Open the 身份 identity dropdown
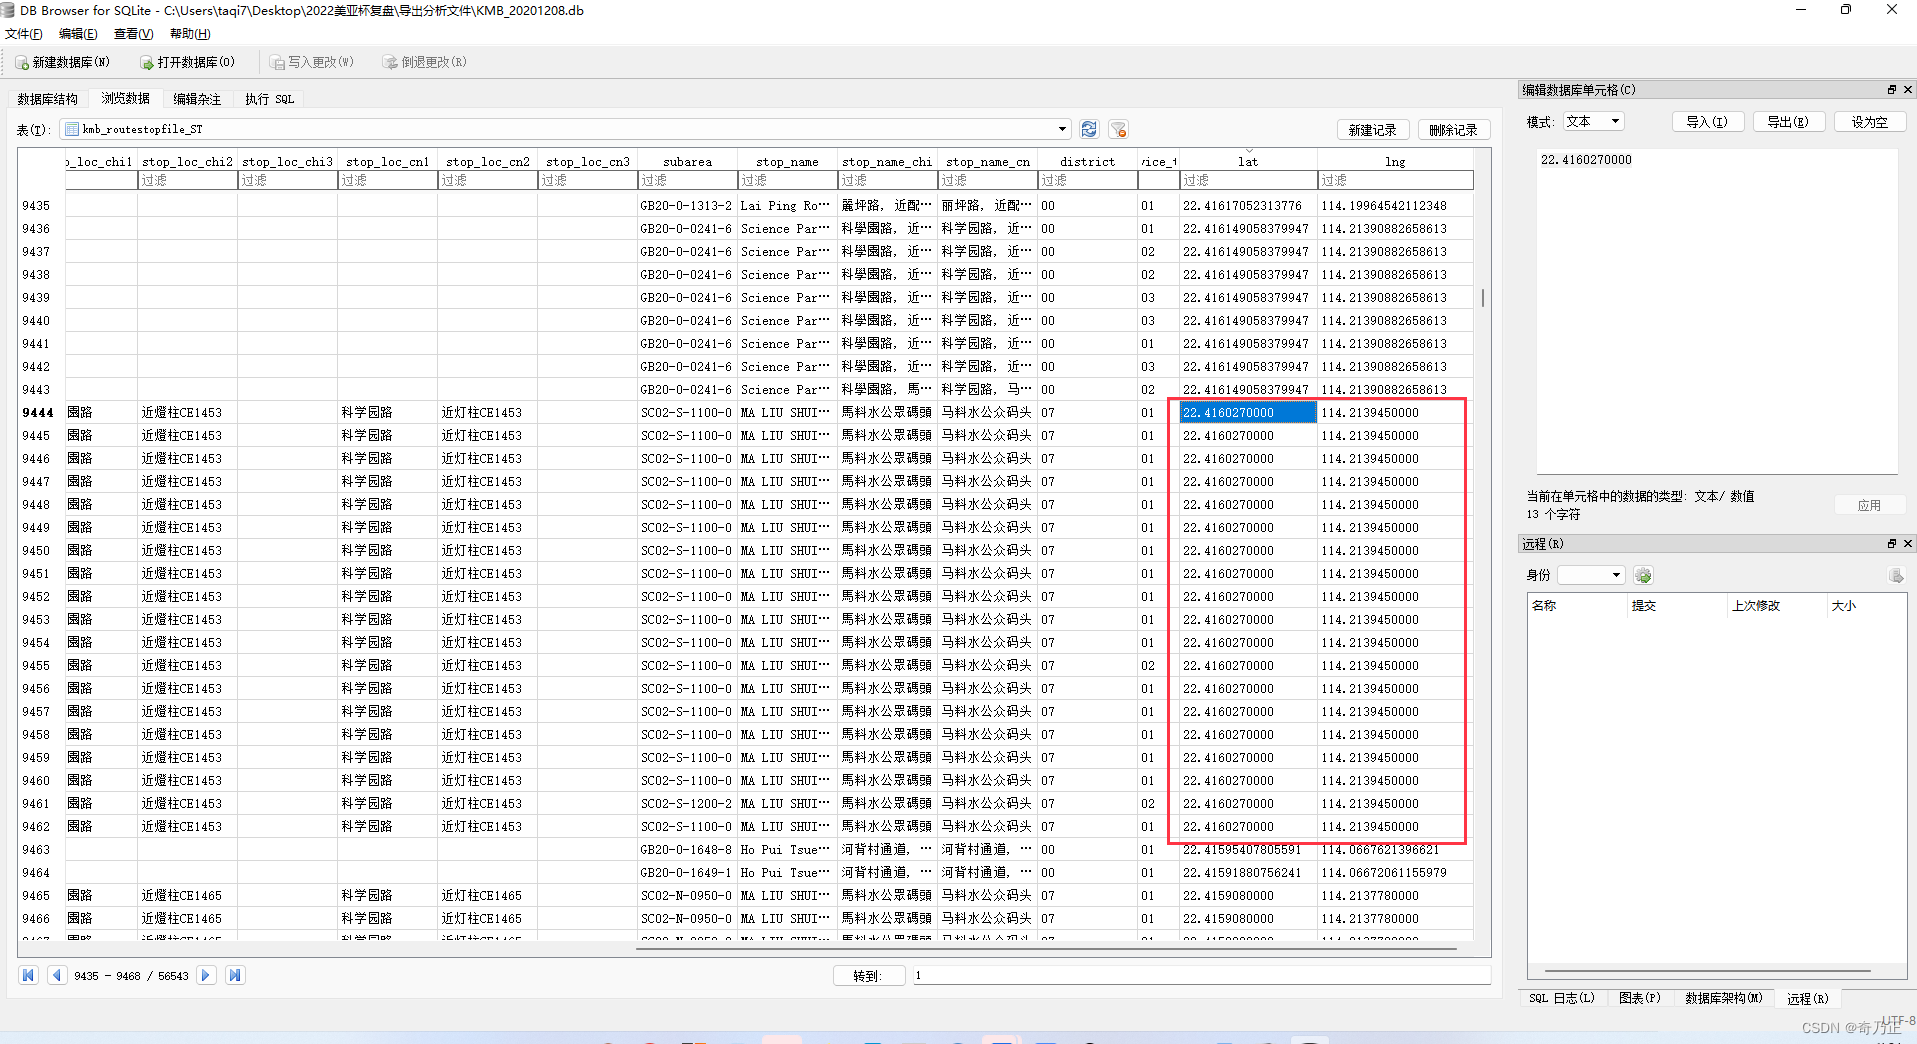 (x=1591, y=575)
